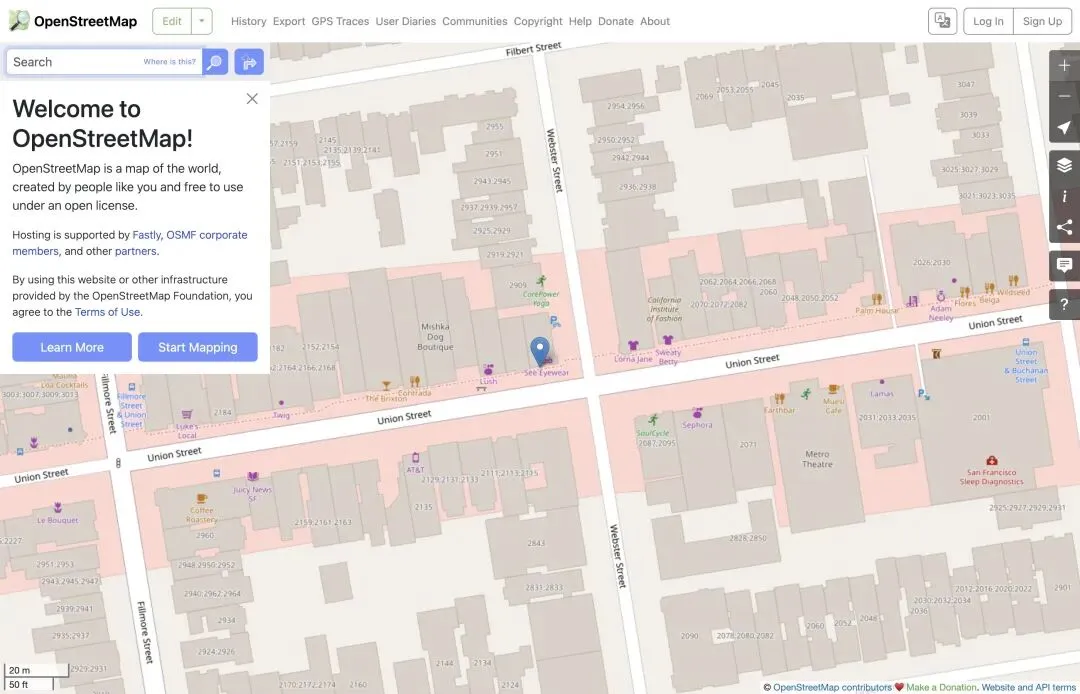Screen dimensions: 1080x694
Task: Add a map note icon
Action: pos(1064,265)
